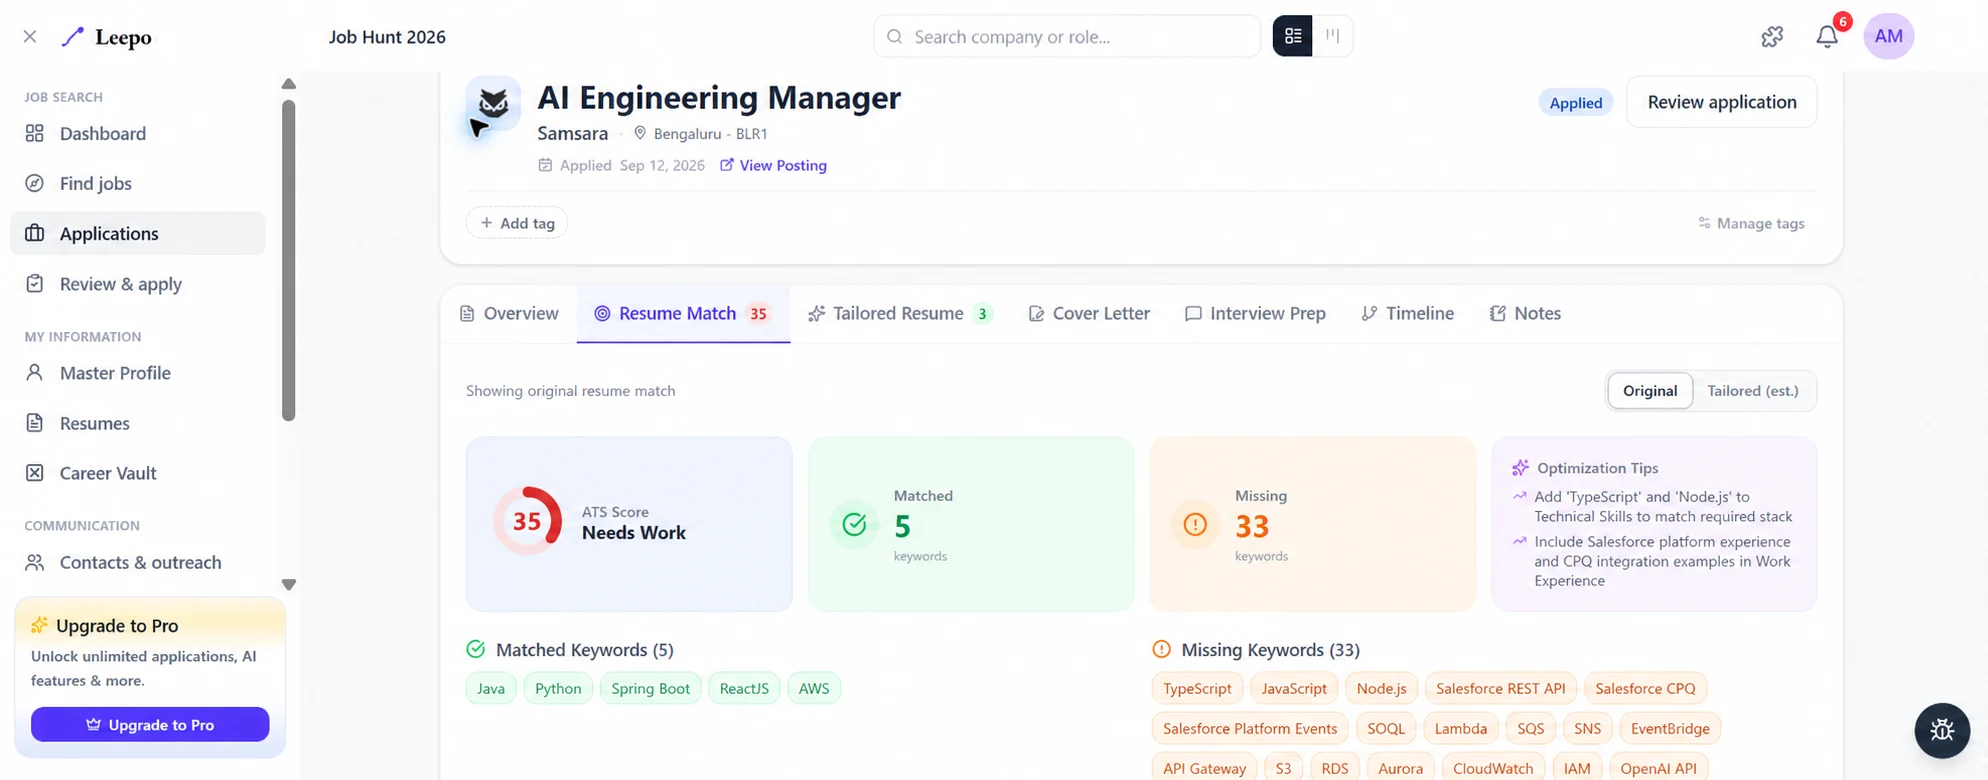Focus the search company or role field
This screenshot has width=1988, height=780.
(1067, 37)
